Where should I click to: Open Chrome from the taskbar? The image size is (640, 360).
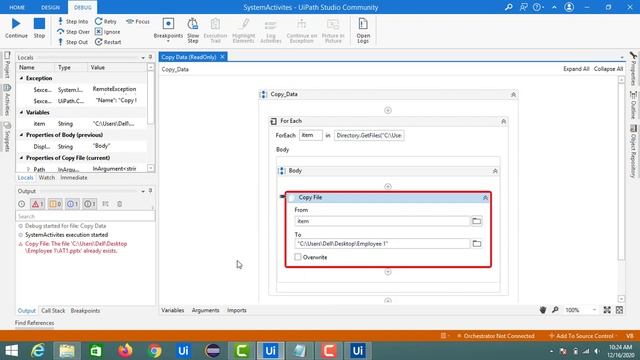(155, 351)
